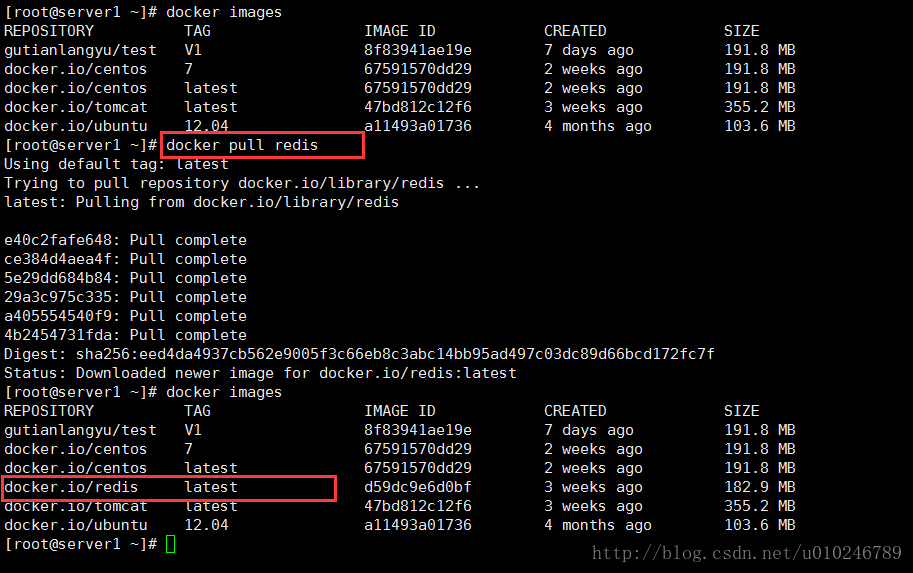Select 103.6 MB in the listing before the pull
Viewport: 913px width, 573px height.
(760, 126)
